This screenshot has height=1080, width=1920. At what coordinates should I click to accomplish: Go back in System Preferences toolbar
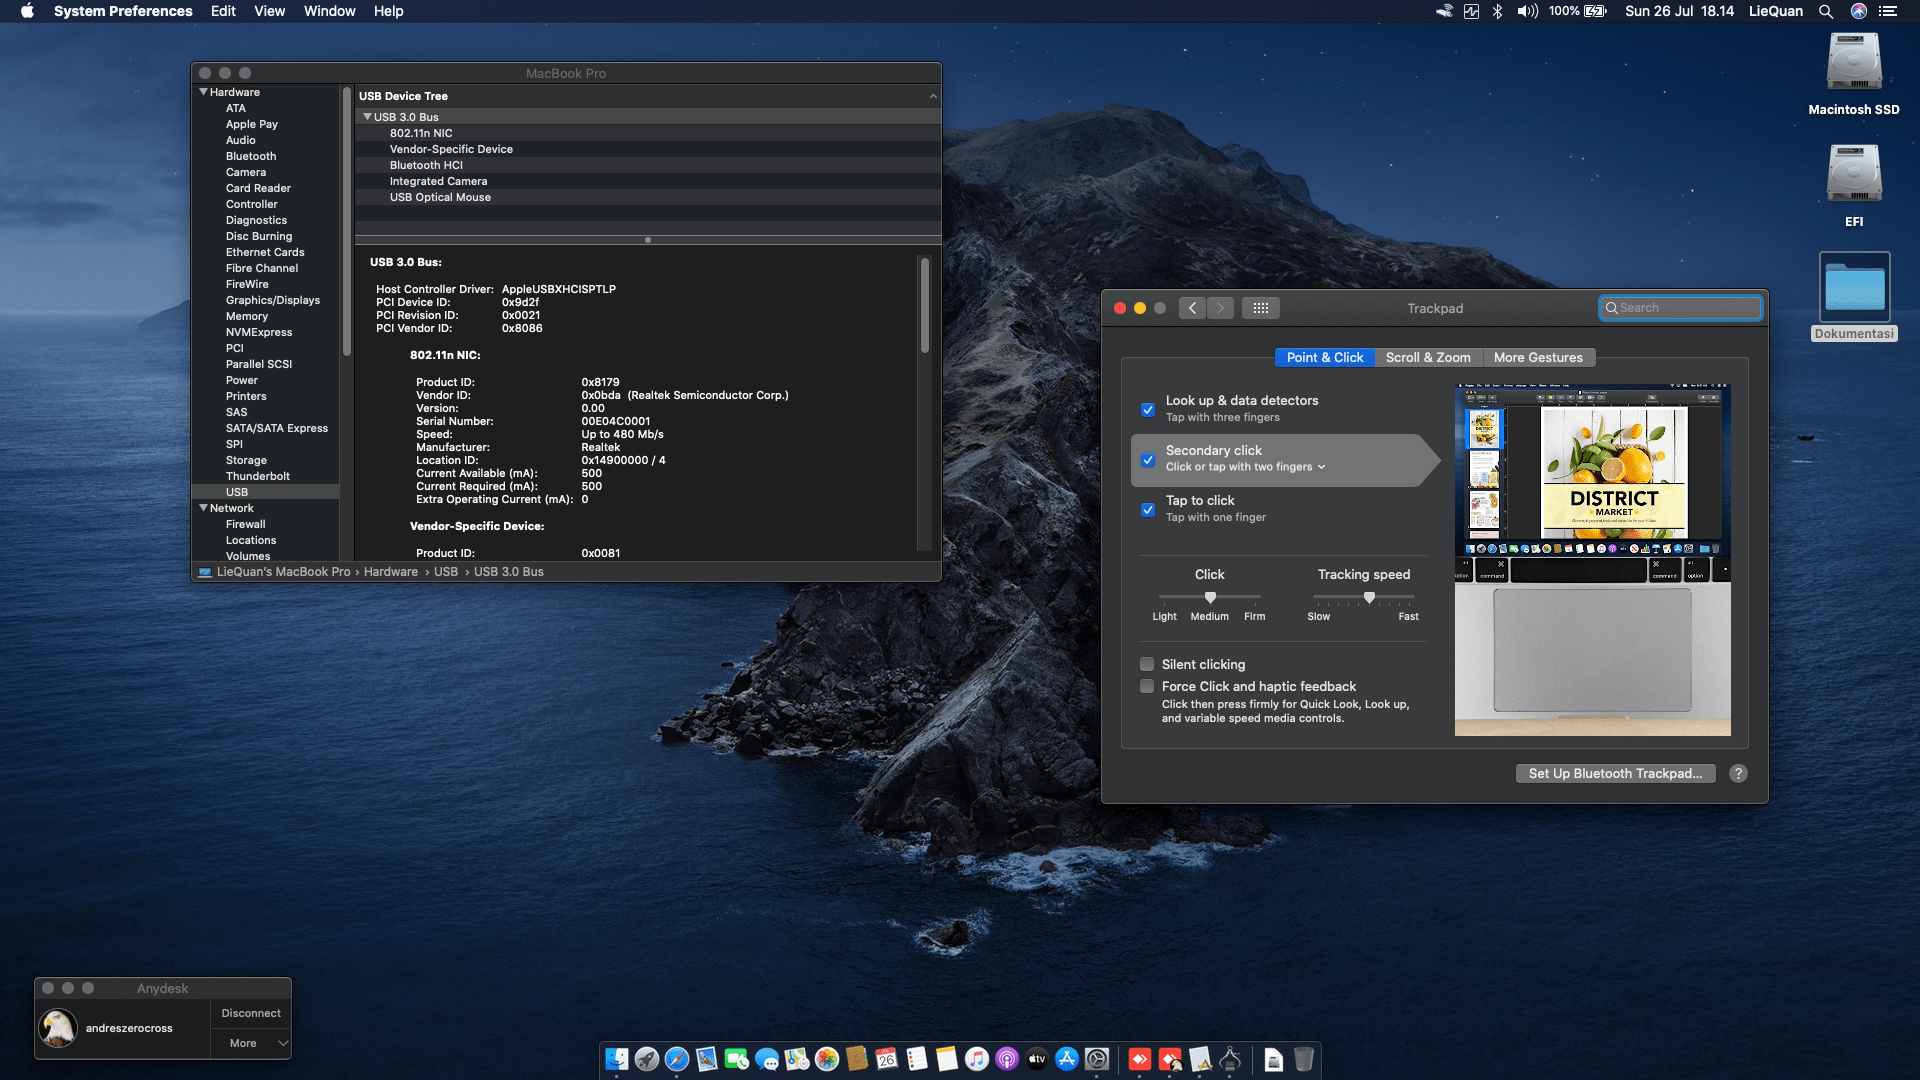pos(1192,308)
